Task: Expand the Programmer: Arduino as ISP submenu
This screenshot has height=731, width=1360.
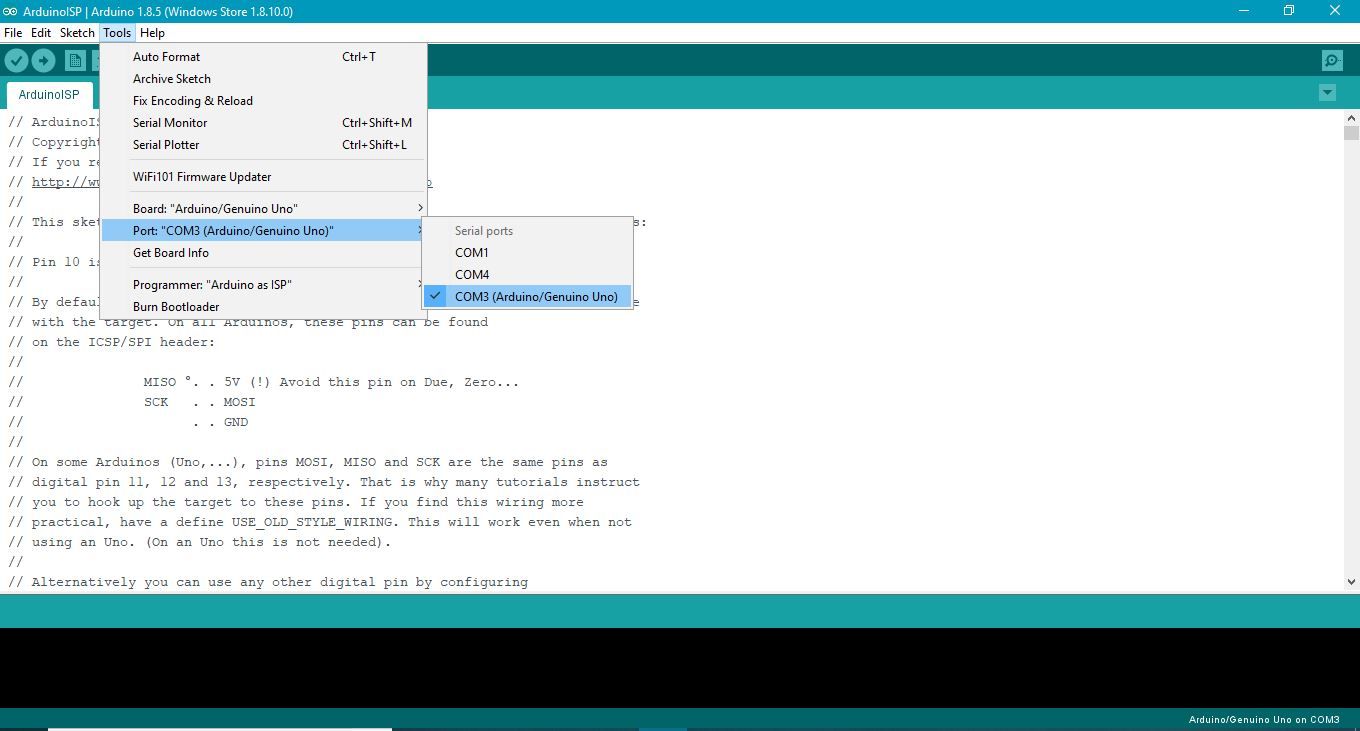Action: click(x=212, y=284)
